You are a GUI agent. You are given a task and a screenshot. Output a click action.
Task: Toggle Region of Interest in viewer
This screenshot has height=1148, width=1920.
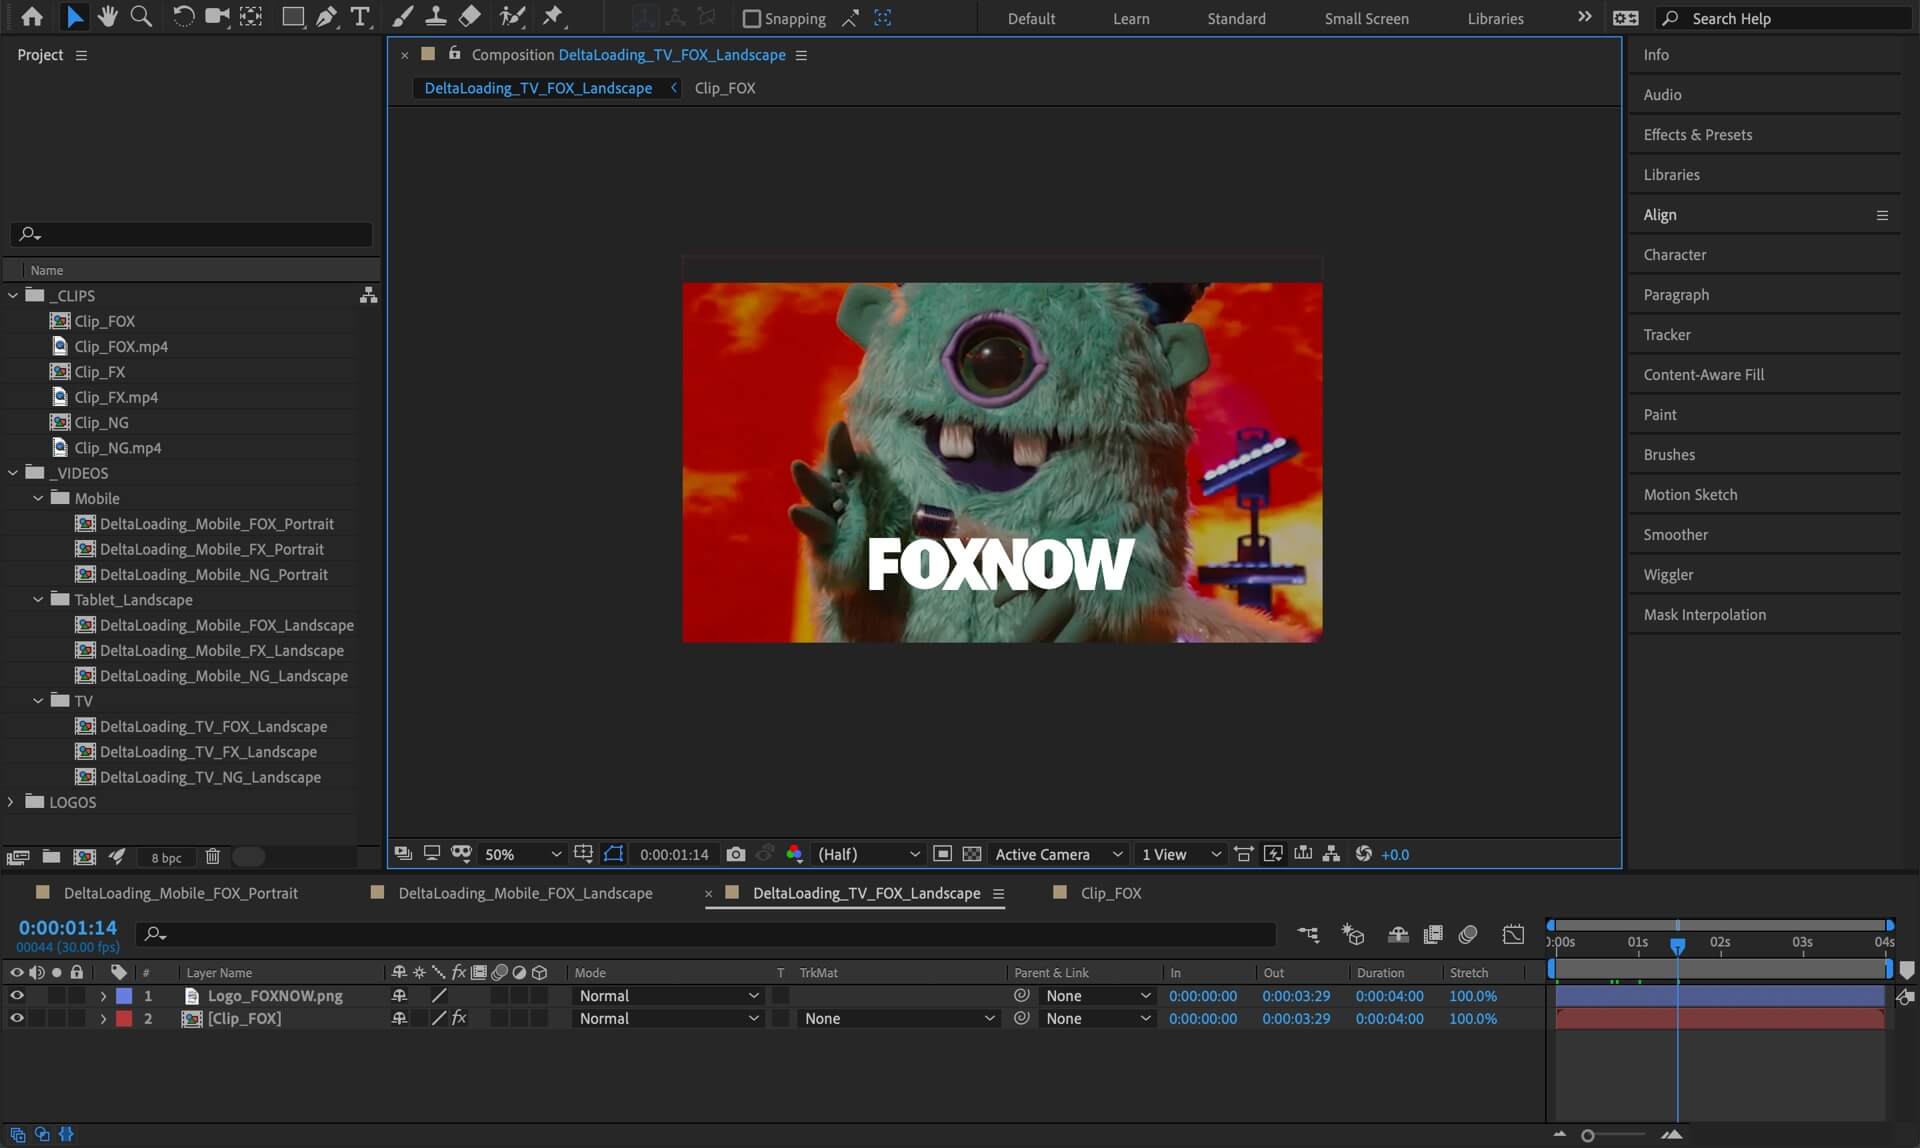click(942, 854)
